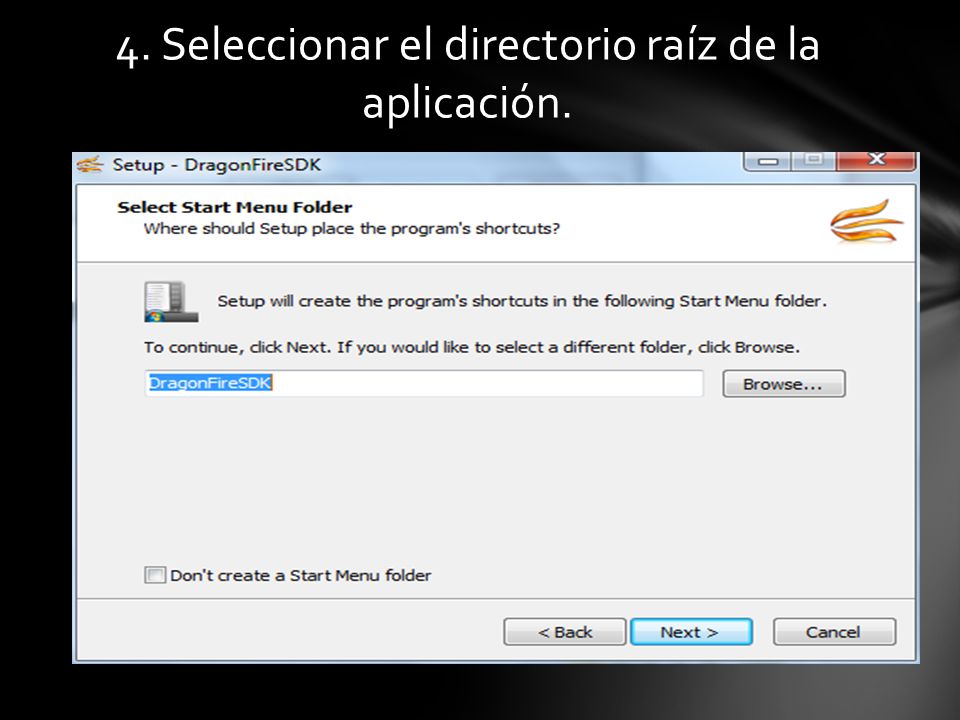Enable Don't create a Start Menu folder
The height and width of the screenshot is (720, 960).
point(155,575)
